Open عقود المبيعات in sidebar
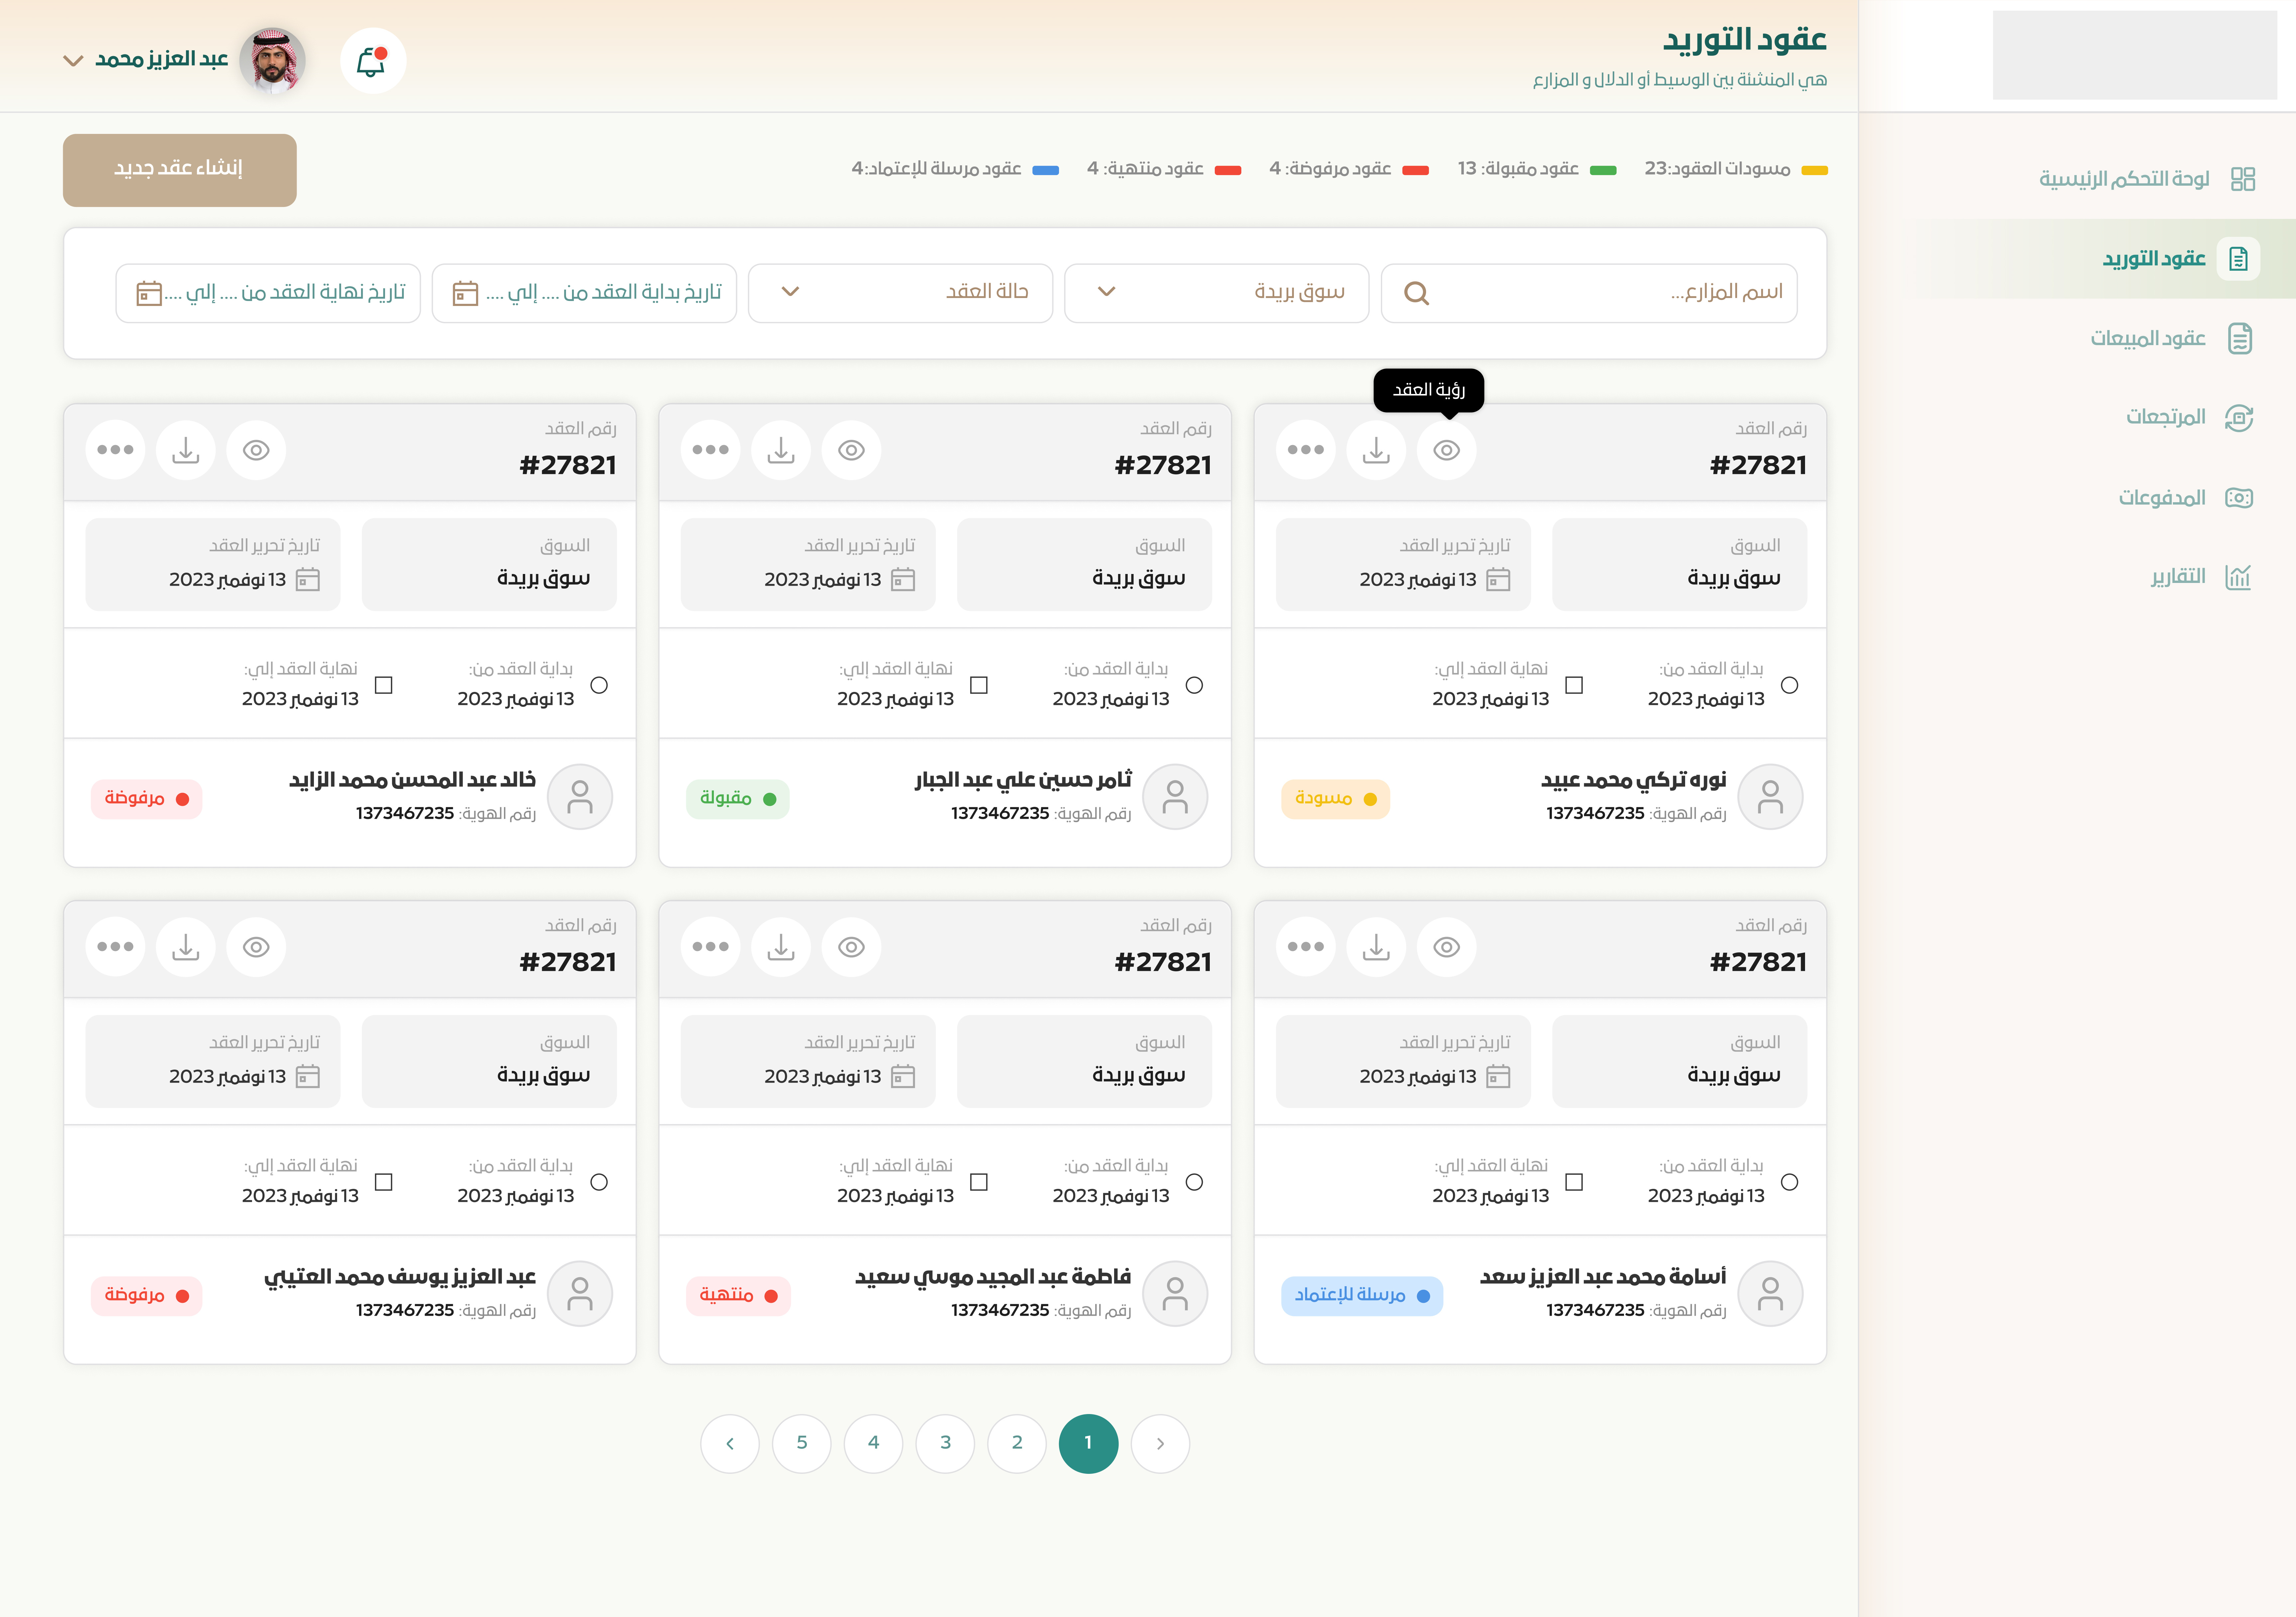Image resolution: width=2296 pixels, height=1617 pixels. (2171, 338)
